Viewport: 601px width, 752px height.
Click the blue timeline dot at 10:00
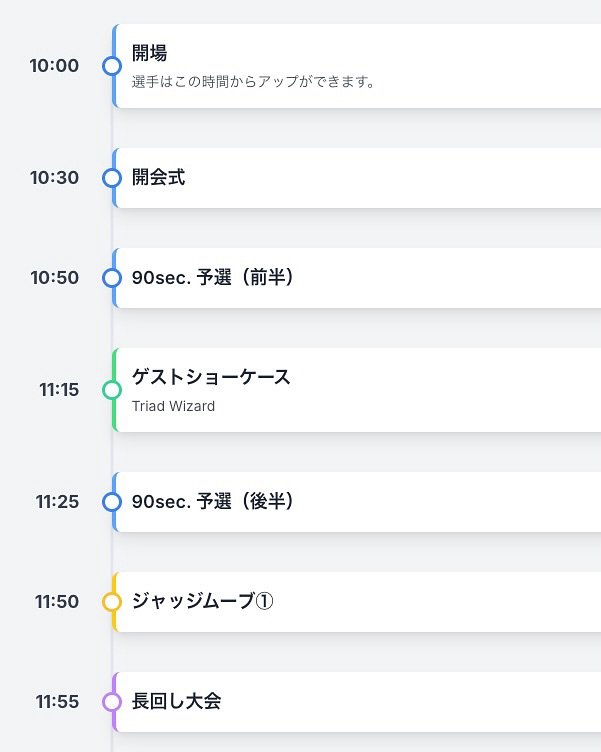[112, 66]
